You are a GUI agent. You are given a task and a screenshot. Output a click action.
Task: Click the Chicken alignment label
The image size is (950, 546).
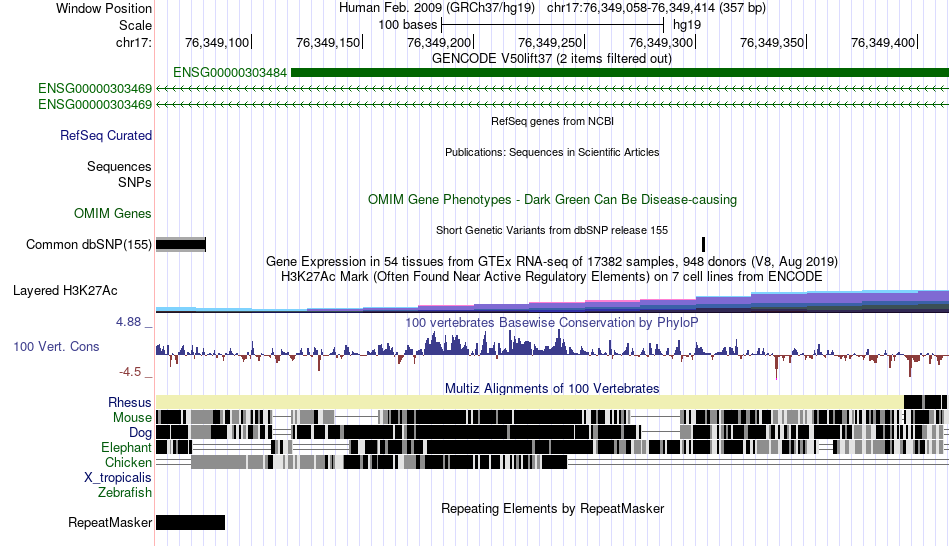pyautogui.click(x=128, y=462)
